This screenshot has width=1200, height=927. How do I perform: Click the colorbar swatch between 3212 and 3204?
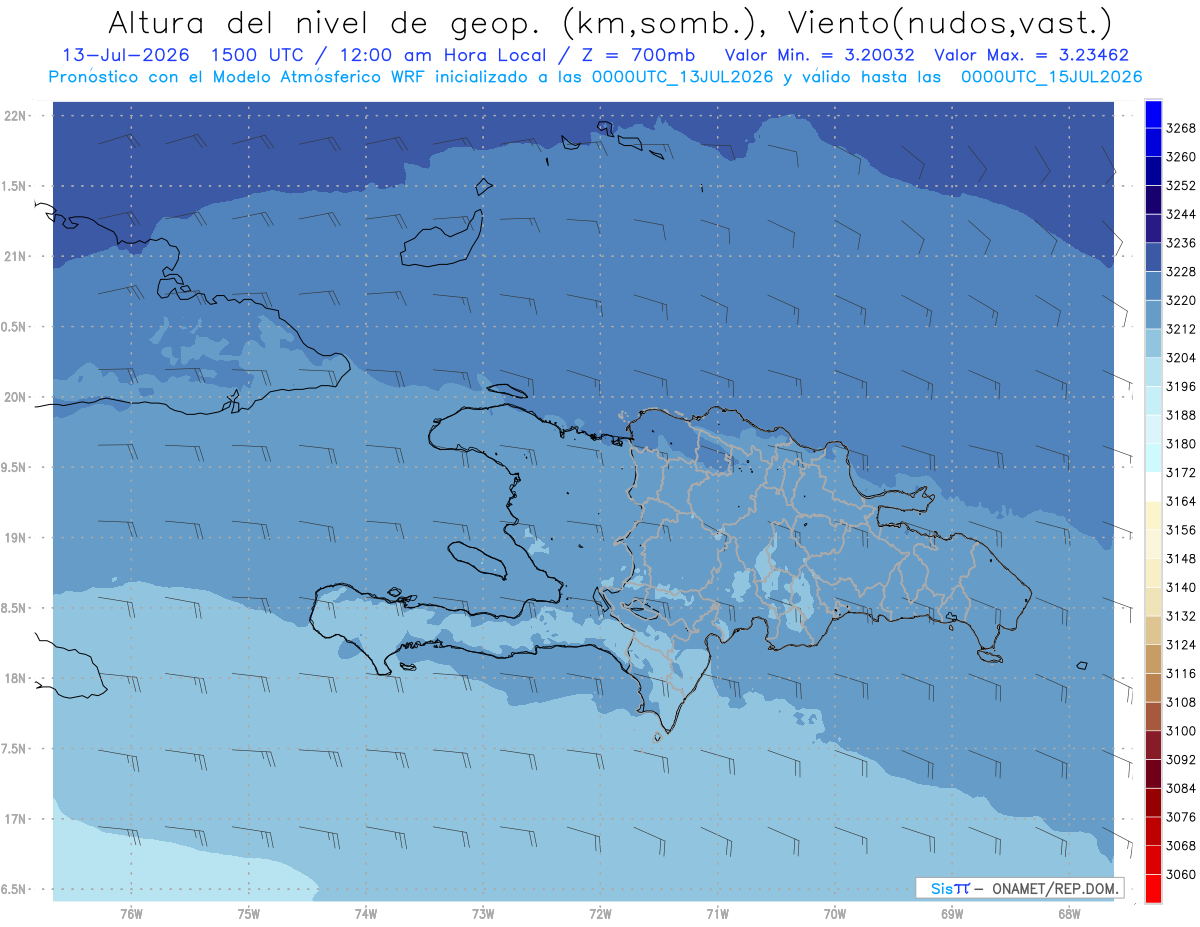pyautogui.click(x=1153, y=343)
